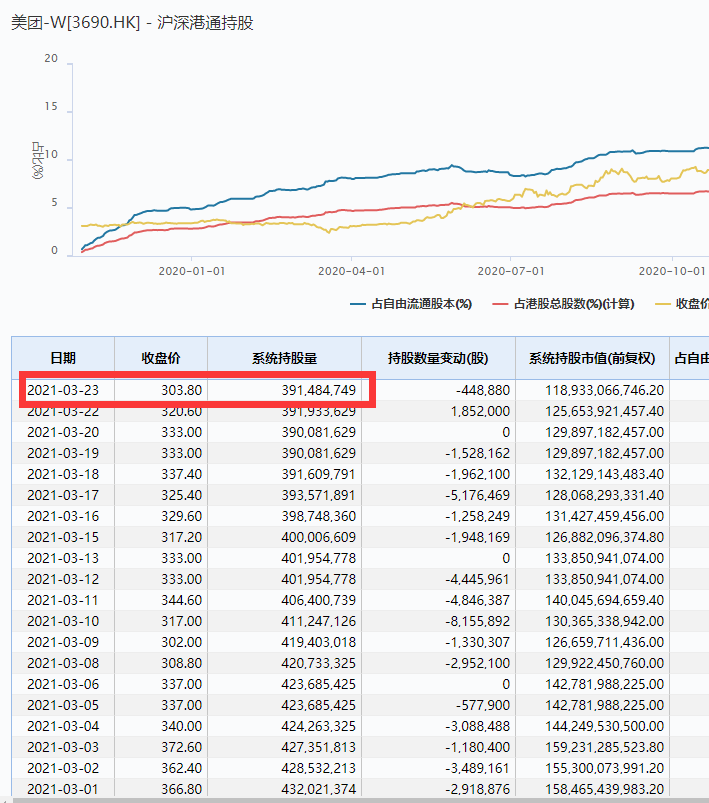Sort by the 日期 column header
Viewport: 709px width, 803px height.
63,358
